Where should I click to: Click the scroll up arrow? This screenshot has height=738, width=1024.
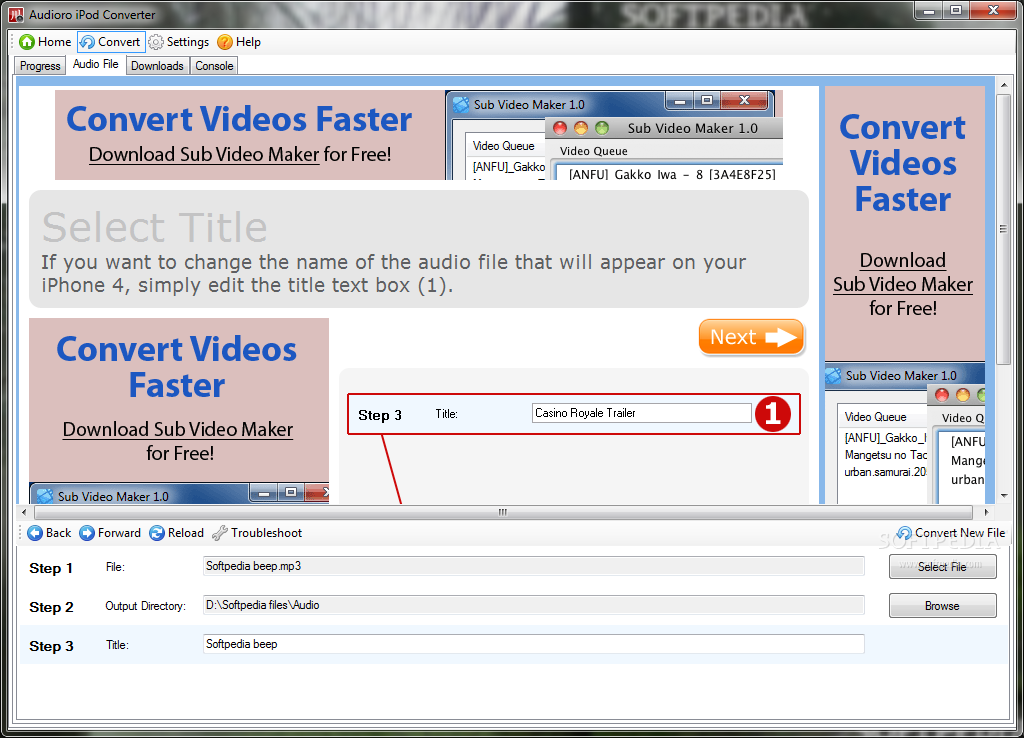coord(1002,85)
